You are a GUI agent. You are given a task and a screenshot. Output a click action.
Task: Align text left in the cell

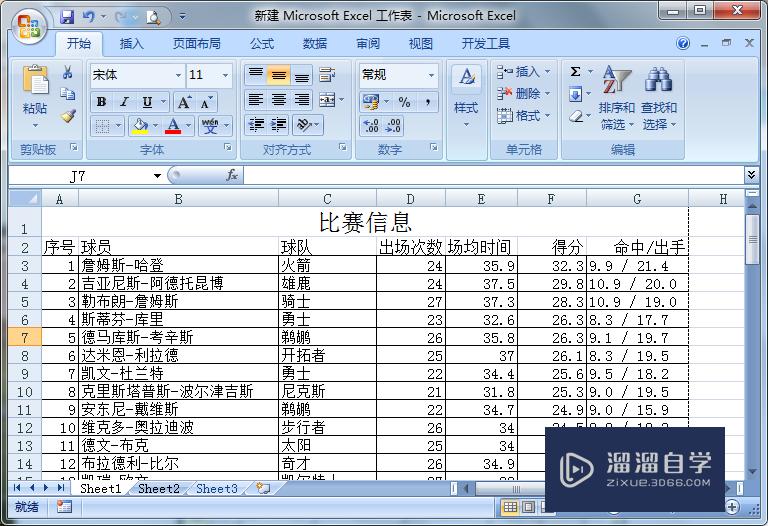pyautogui.click(x=256, y=100)
